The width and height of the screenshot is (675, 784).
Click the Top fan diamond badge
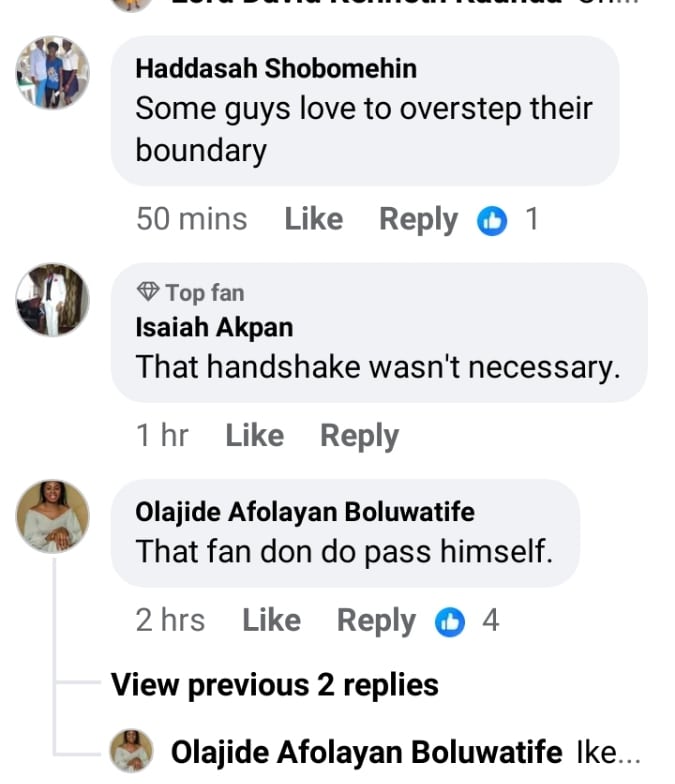click(148, 292)
